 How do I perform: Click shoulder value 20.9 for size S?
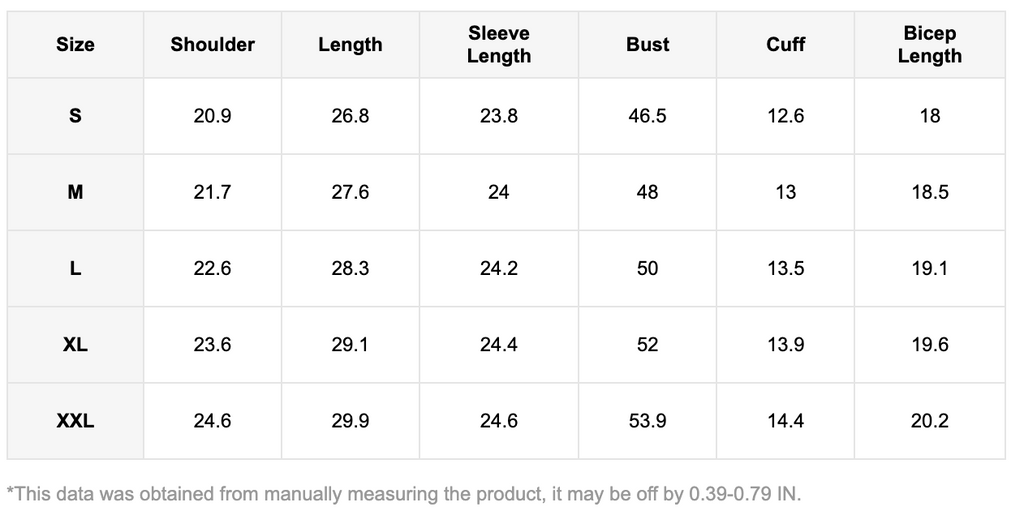pos(212,116)
